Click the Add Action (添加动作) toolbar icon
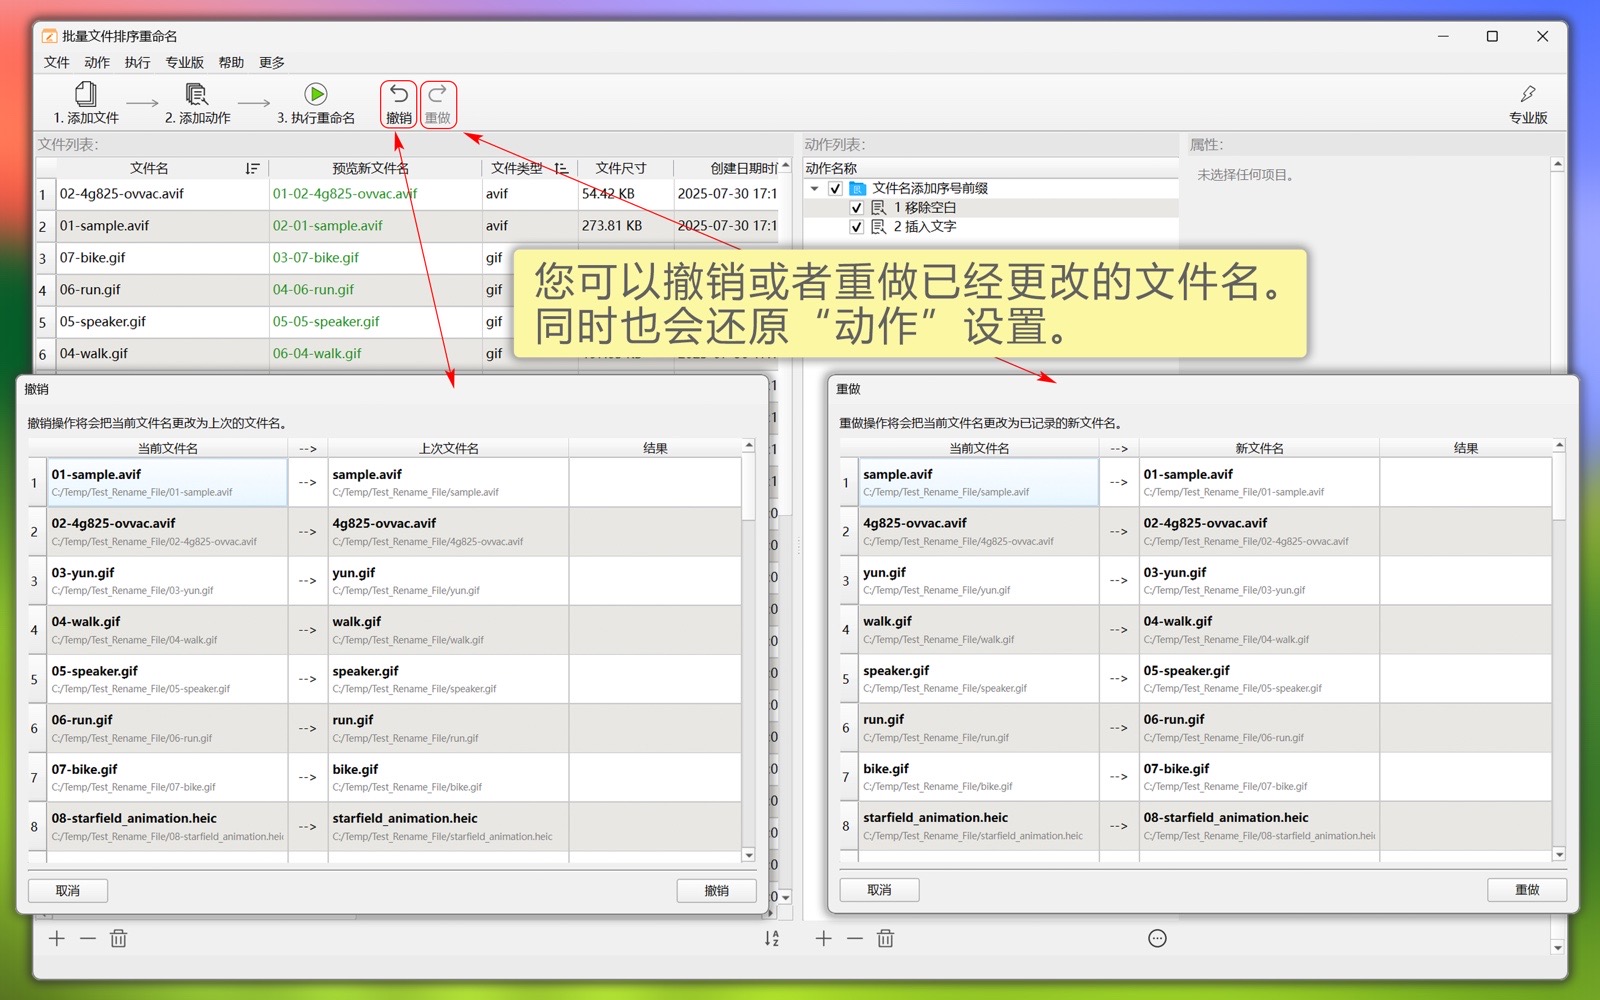 pos(197,95)
